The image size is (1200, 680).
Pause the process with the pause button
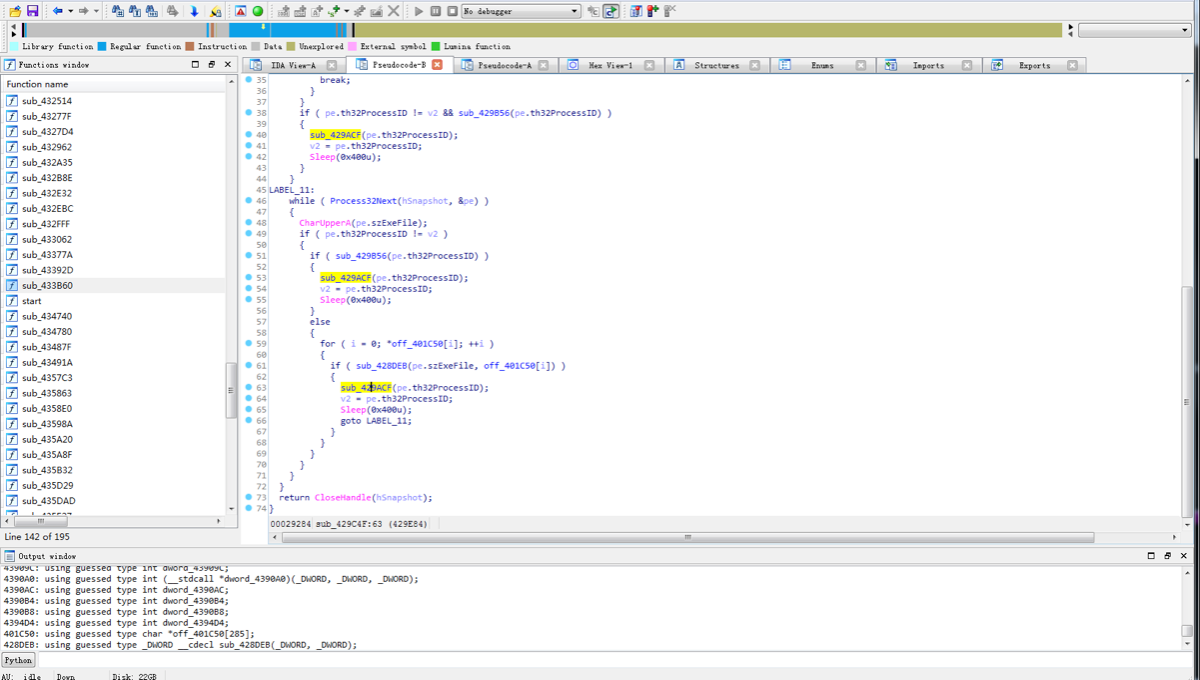pyautogui.click(x=436, y=10)
